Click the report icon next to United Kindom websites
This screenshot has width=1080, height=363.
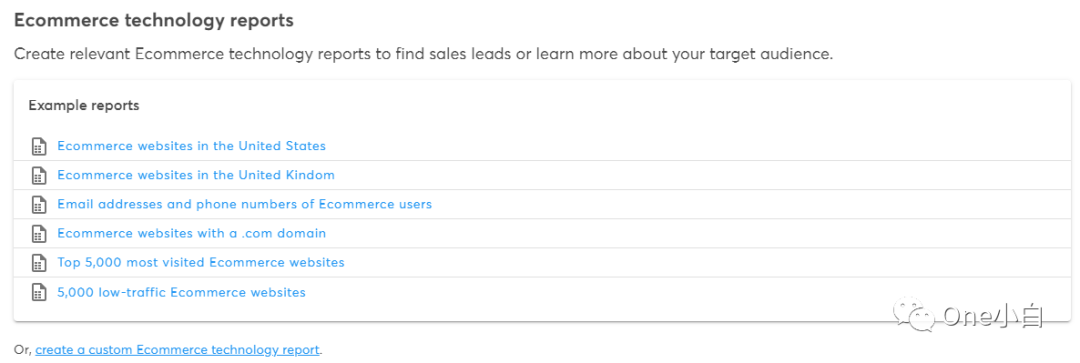39,176
